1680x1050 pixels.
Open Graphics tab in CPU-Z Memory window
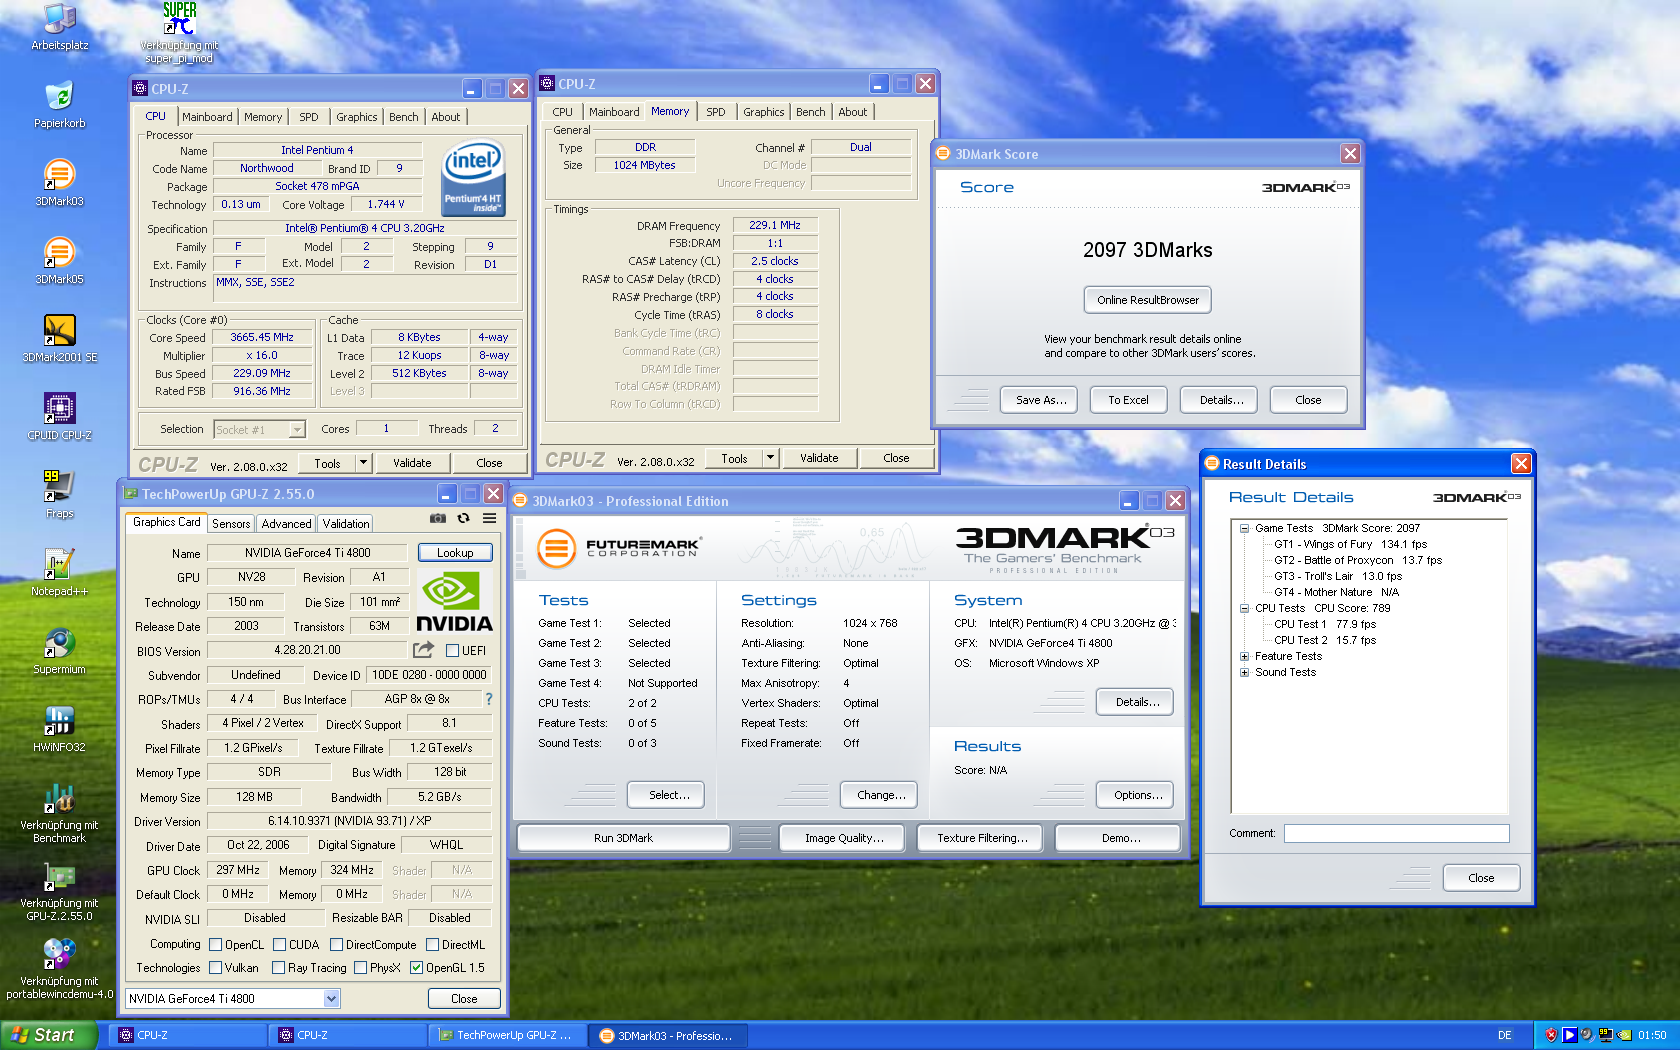[x=764, y=112]
